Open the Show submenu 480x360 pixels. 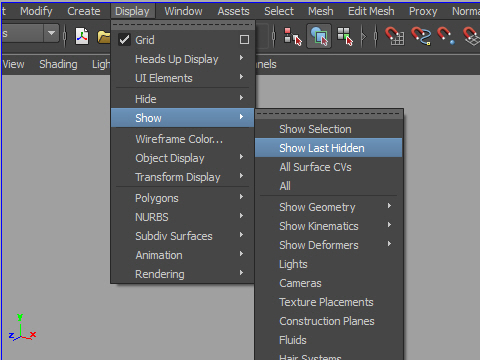click(x=182, y=118)
